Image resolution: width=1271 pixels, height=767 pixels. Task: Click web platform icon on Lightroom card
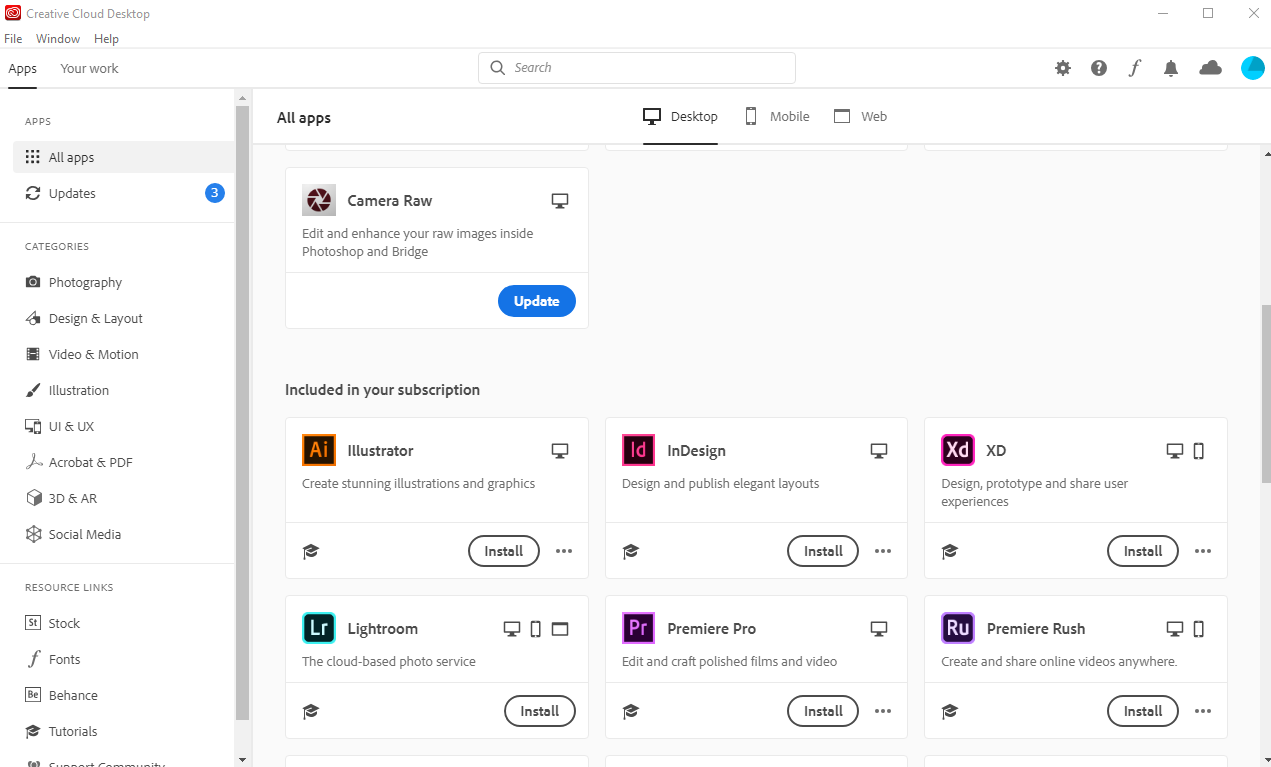(560, 629)
